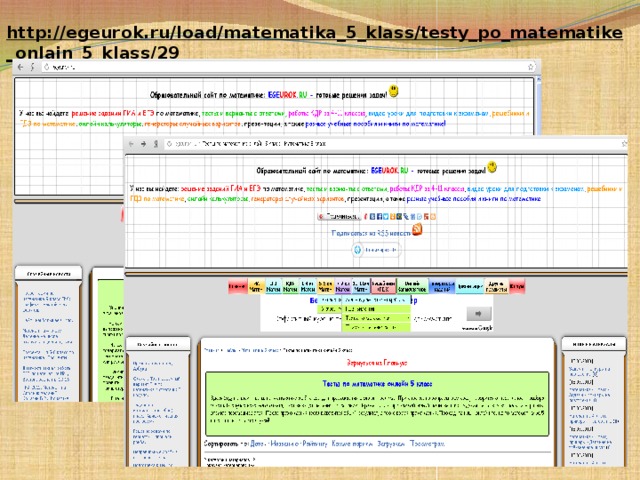Click the orange RSS feed icon
Image resolution: width=640 pixels, height=480 pixels.
click(417, 231)
